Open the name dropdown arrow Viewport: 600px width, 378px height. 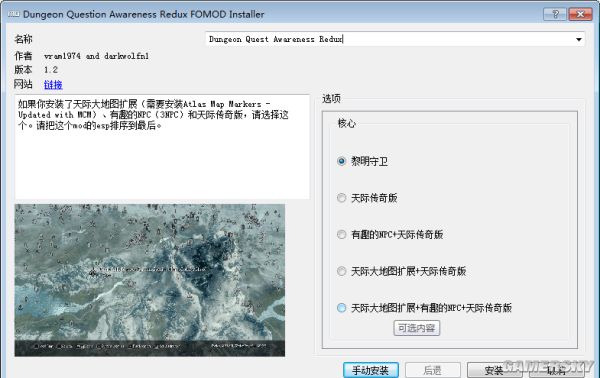579,39
